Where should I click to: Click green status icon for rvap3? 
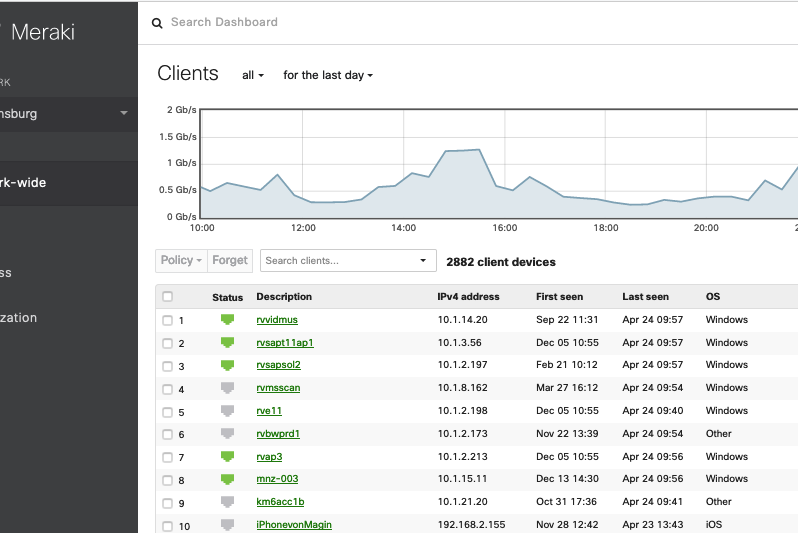[227, 457]
